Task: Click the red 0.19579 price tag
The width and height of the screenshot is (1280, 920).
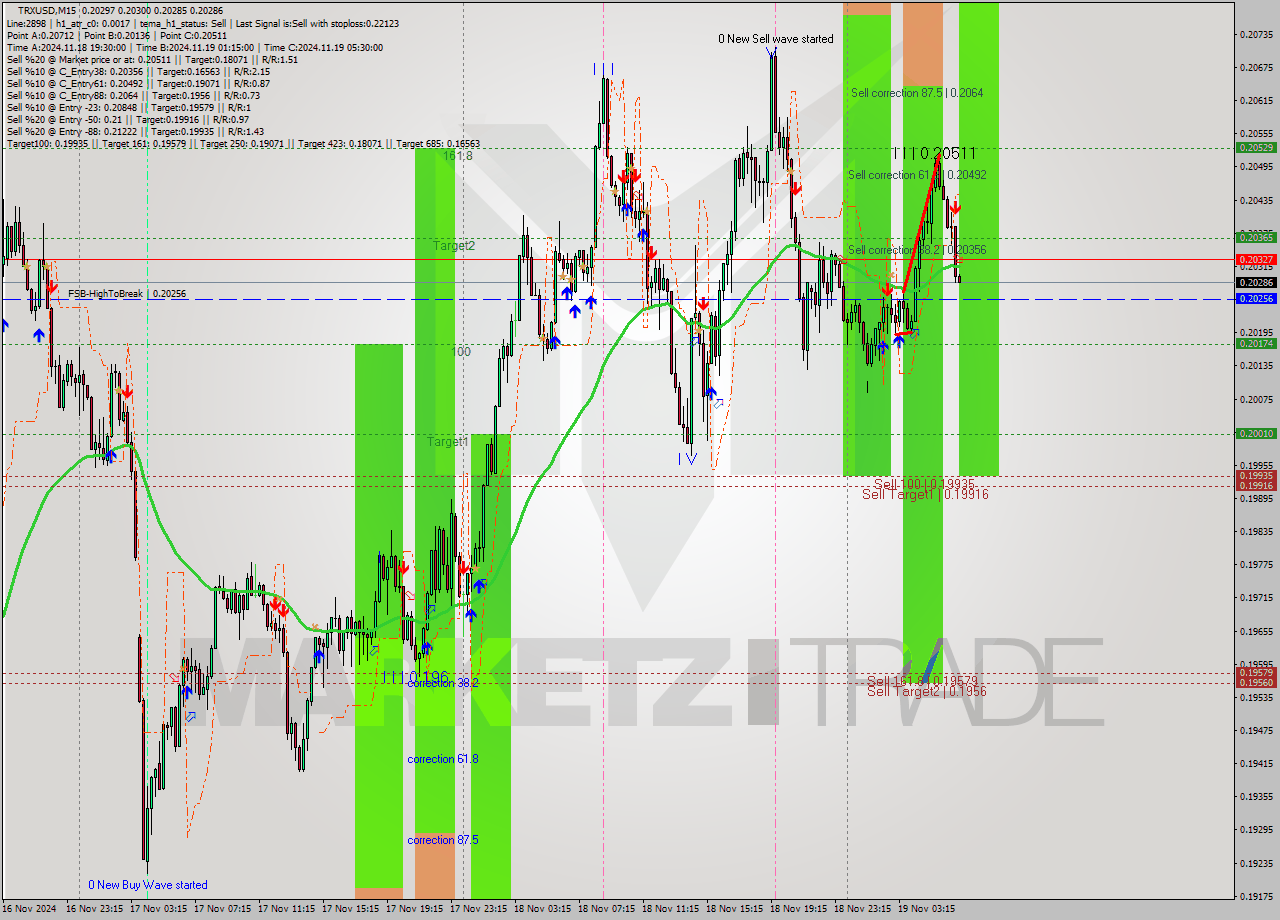Action: [1256, 672]
